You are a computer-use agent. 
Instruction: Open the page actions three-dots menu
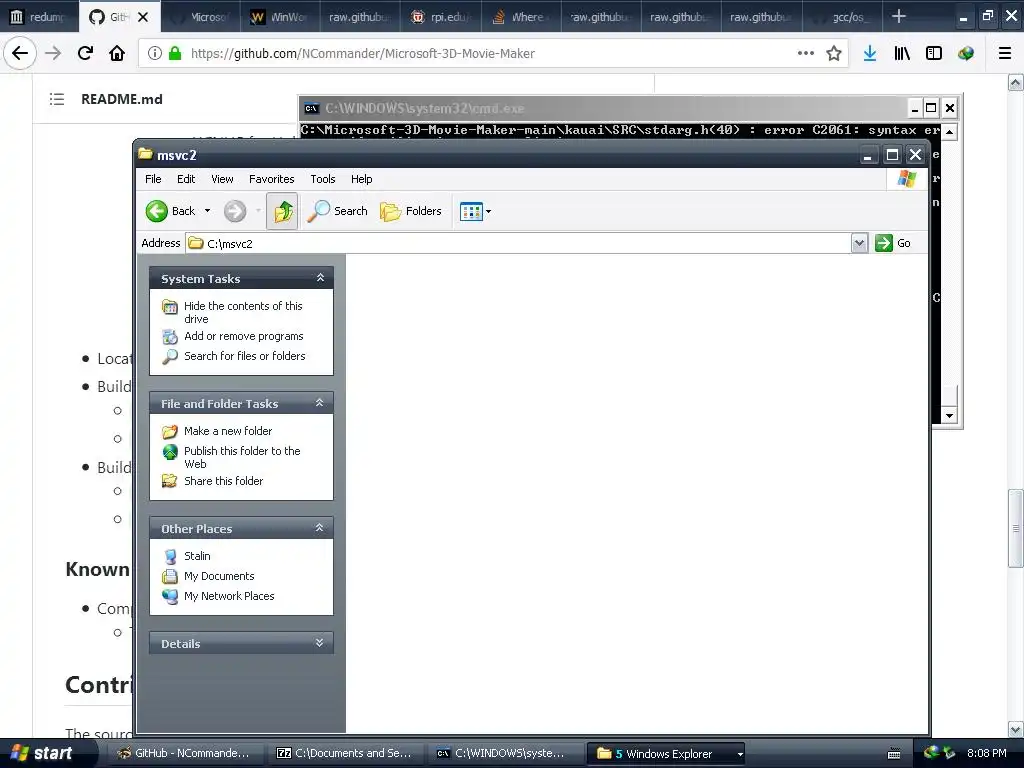pyautogui.click(x=806, y=54)
